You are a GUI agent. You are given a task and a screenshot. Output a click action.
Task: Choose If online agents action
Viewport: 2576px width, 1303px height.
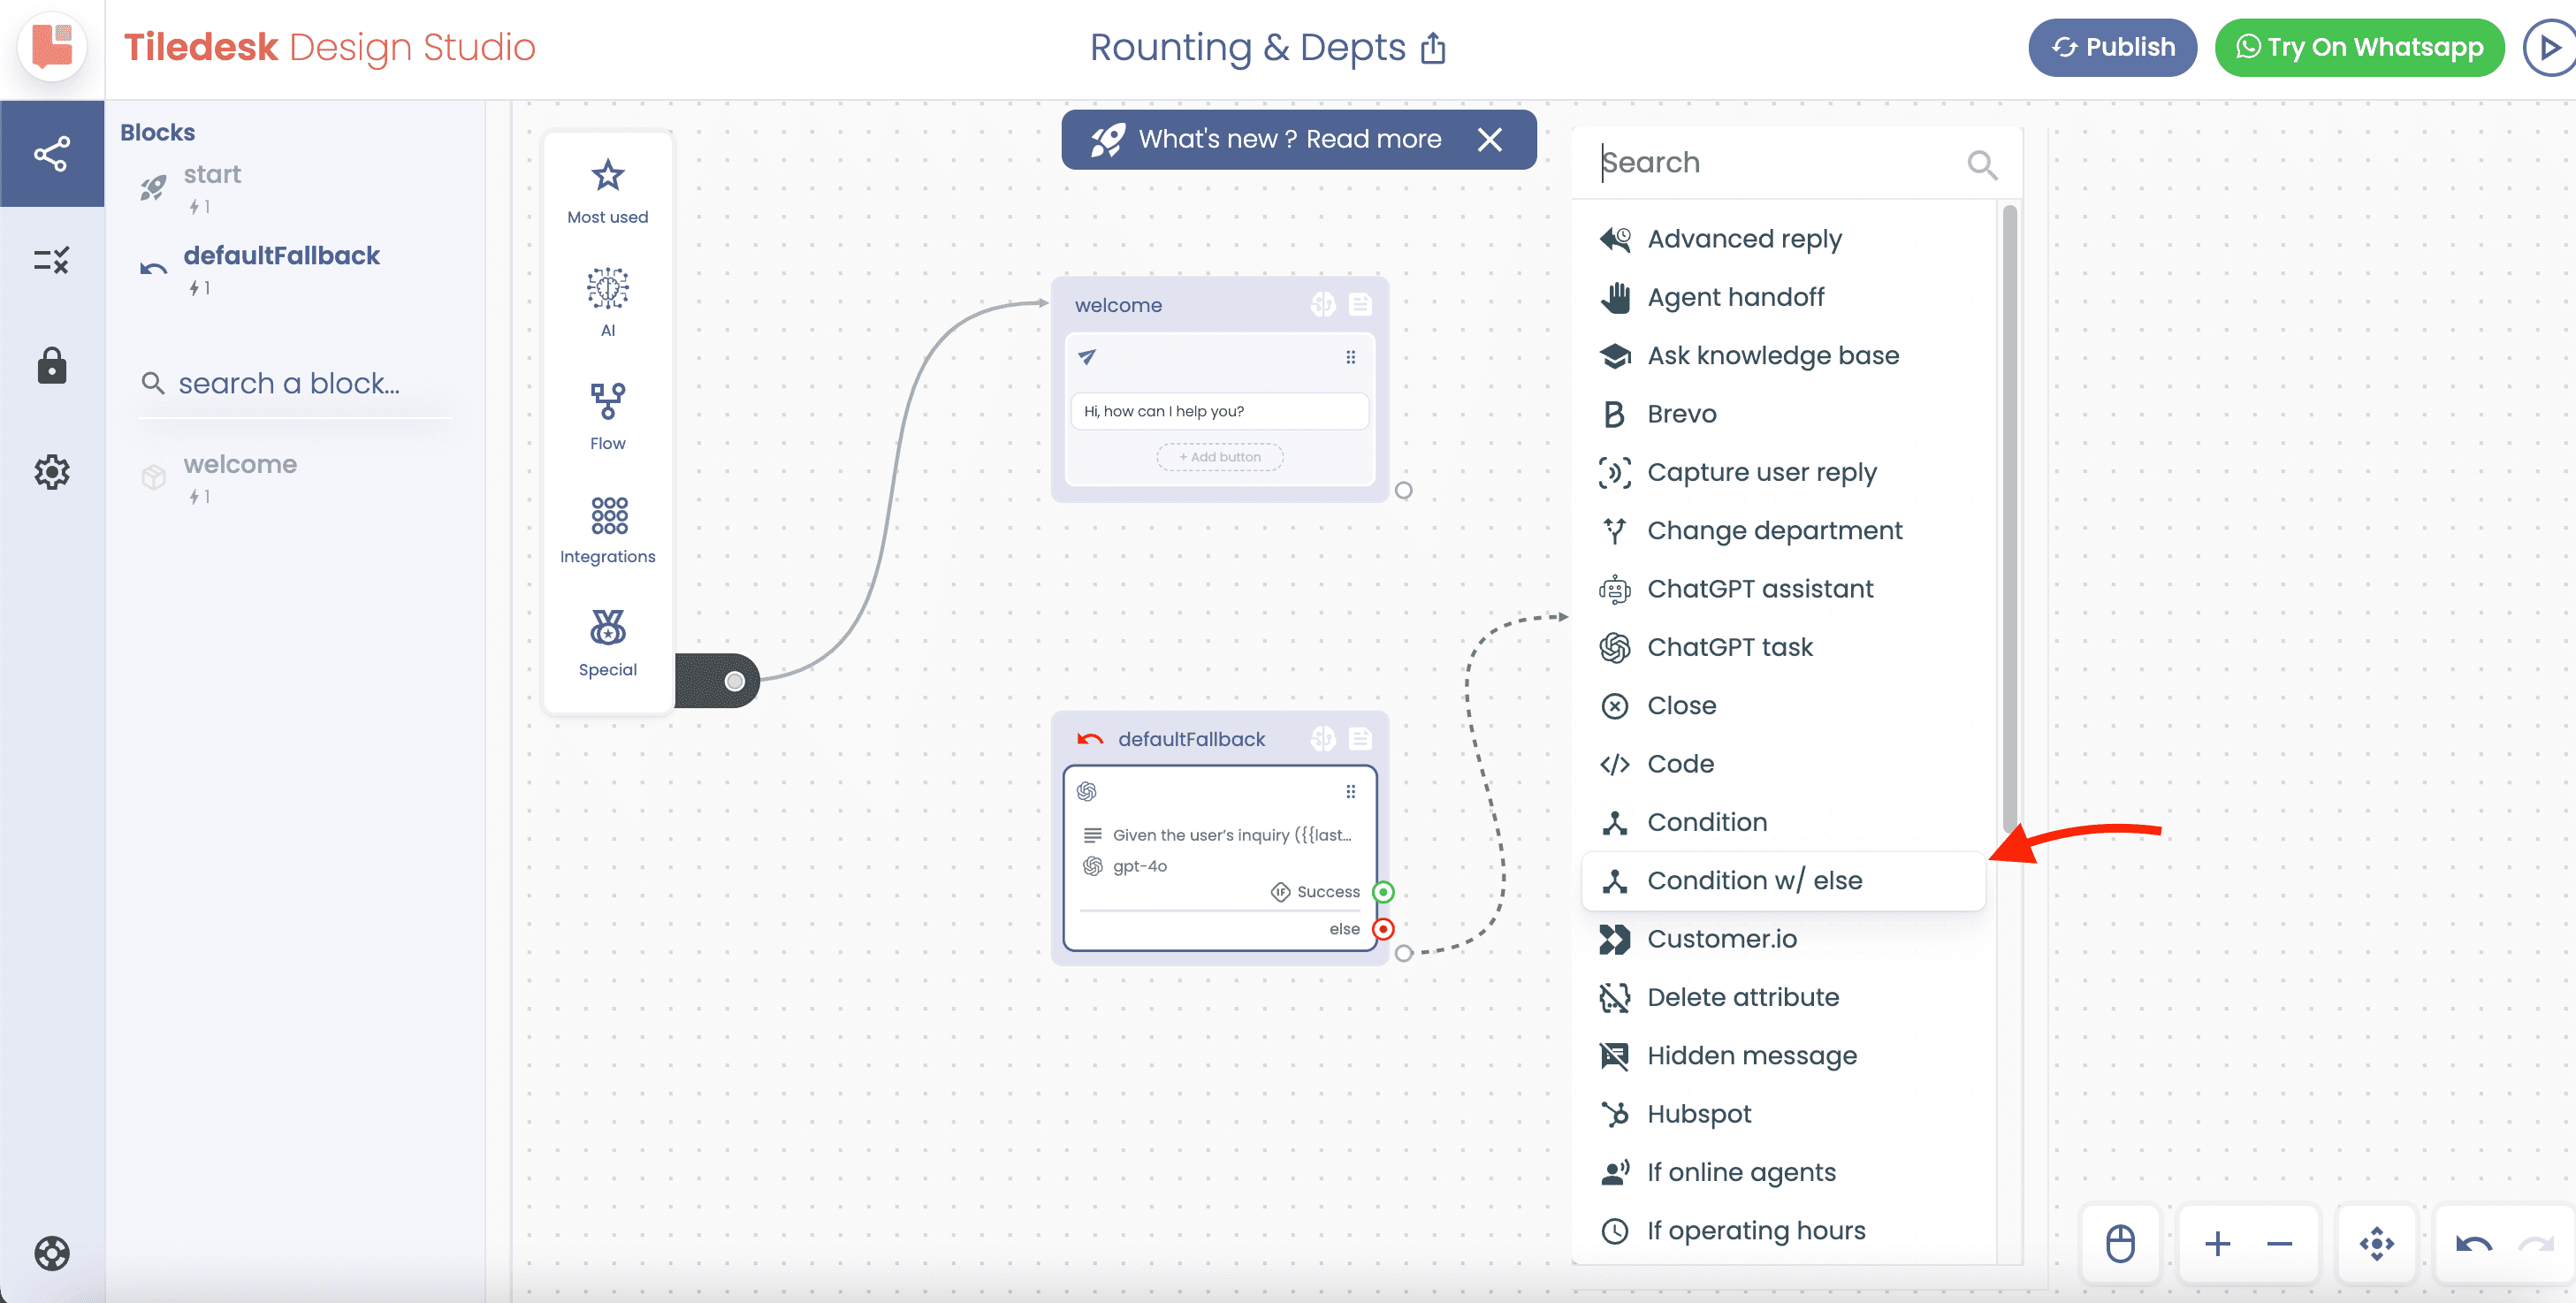[x=1783, y=1172]
